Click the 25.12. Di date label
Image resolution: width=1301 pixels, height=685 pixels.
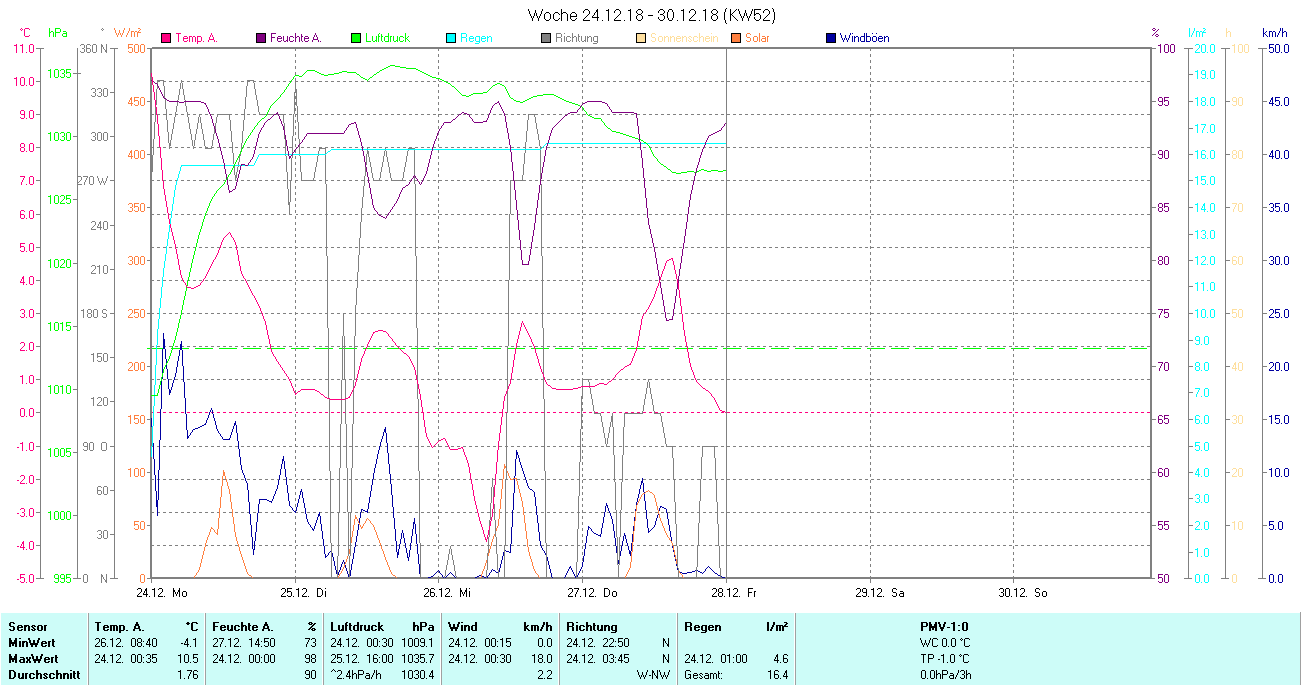click(x=305, y=592)
